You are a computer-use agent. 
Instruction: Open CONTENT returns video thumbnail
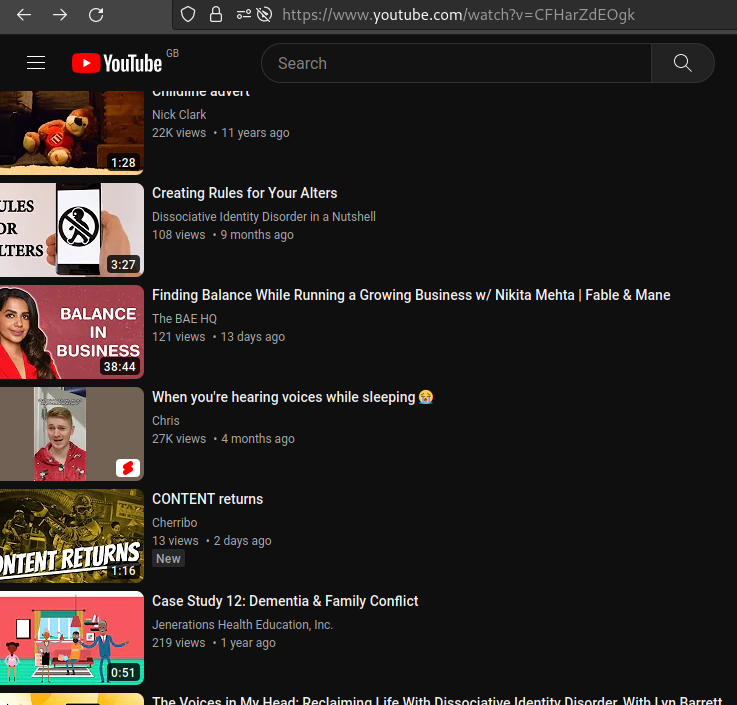point(72,536)
